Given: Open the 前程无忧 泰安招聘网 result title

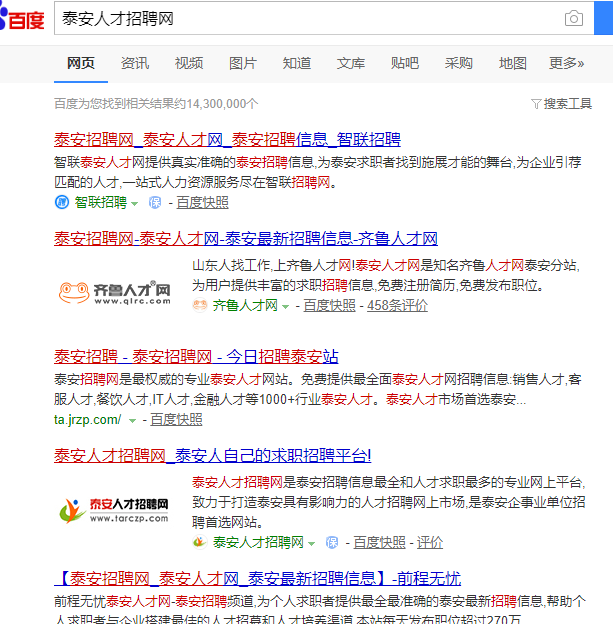Looking at the screenshot, I should (x=258, y=578).
